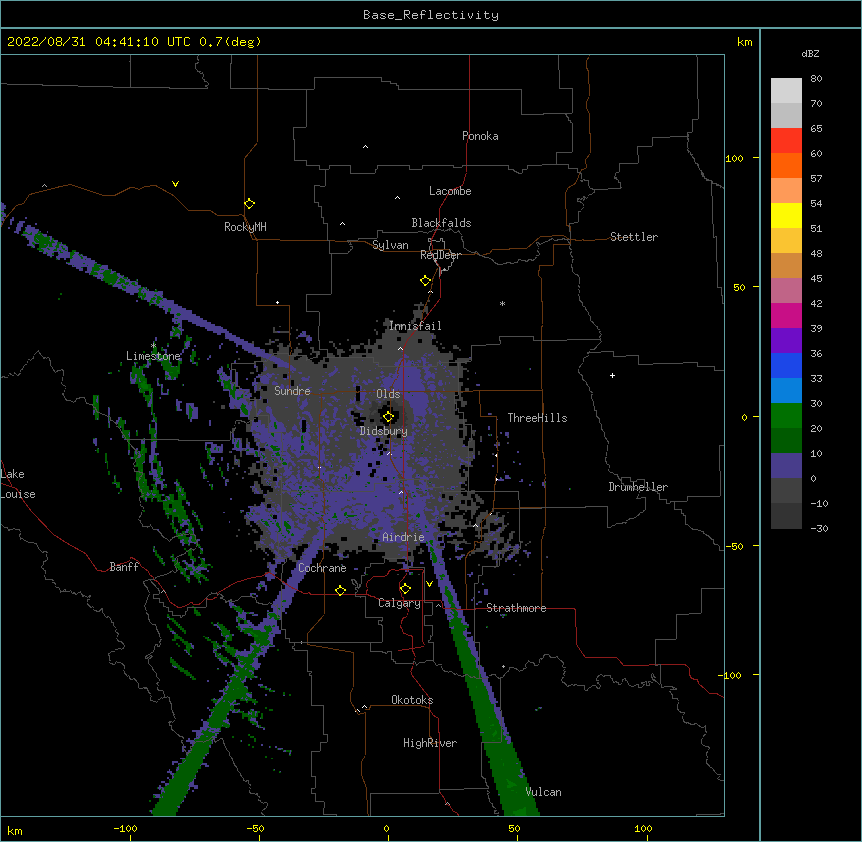Pick the red 60–65 dBZ legend swatch

pyautogui.click(x=786, y=141)
